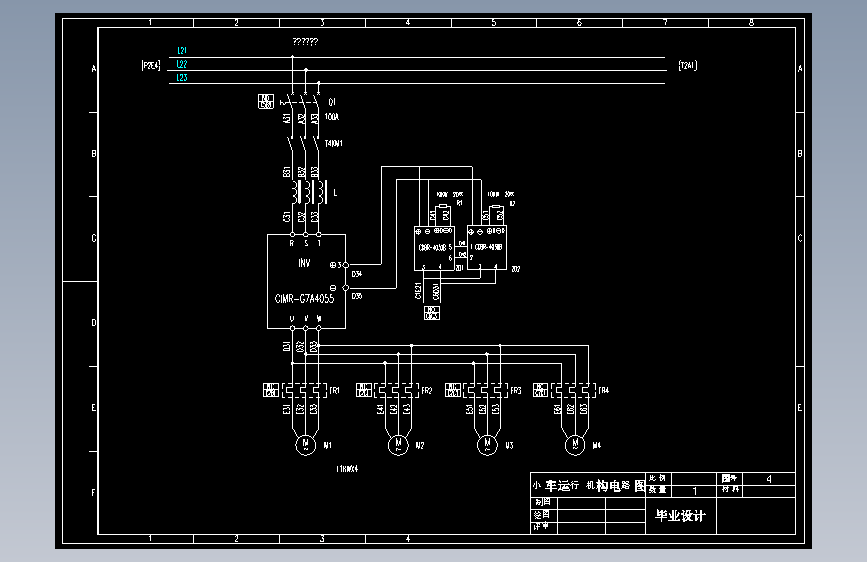Pick the M4 motor circle symbol

[x=575, y=445]
